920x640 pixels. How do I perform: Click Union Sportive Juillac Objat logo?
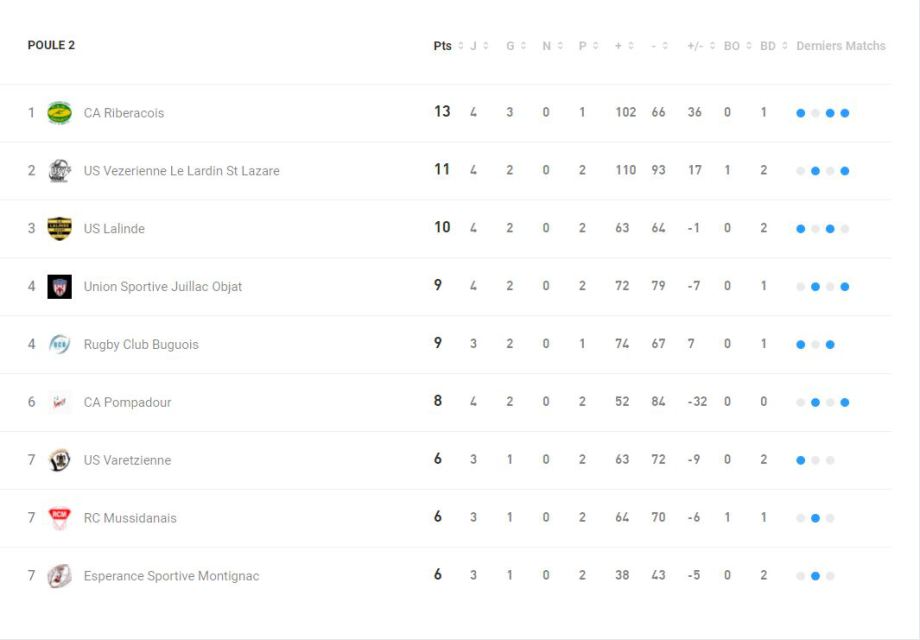[x=59, y=287]
